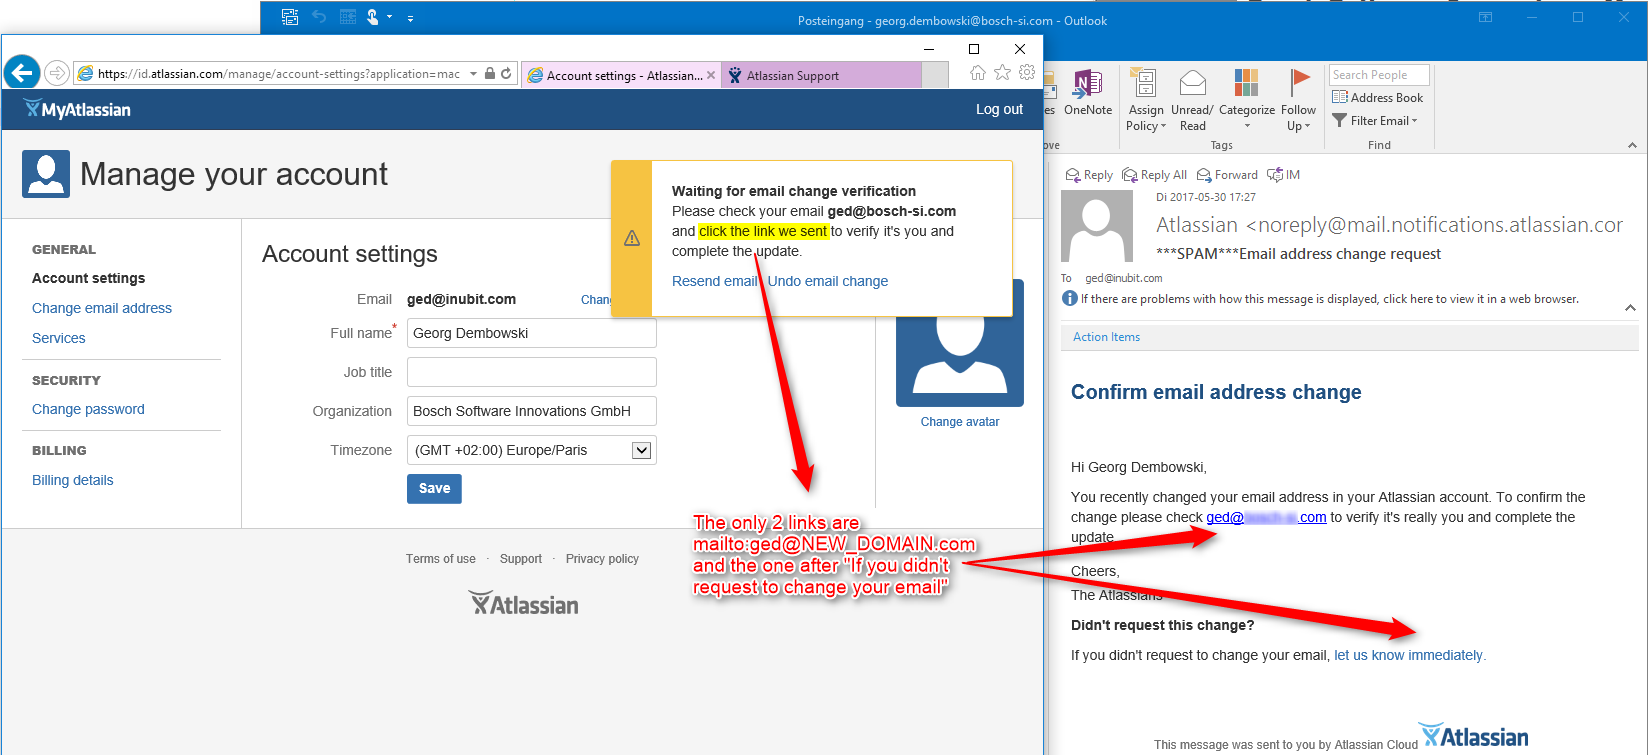1648x755 pixels.
Task: Click the Resend email link
Action: [x=715, y=281]
